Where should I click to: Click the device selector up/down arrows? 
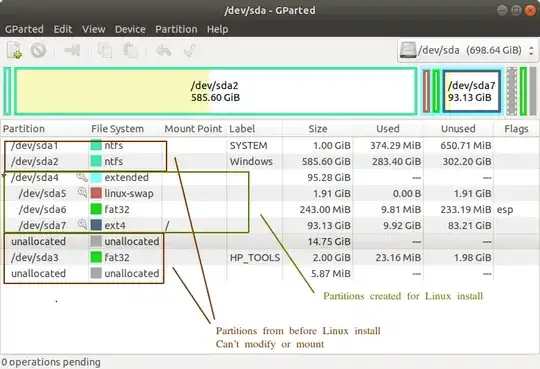coord(531,51)
